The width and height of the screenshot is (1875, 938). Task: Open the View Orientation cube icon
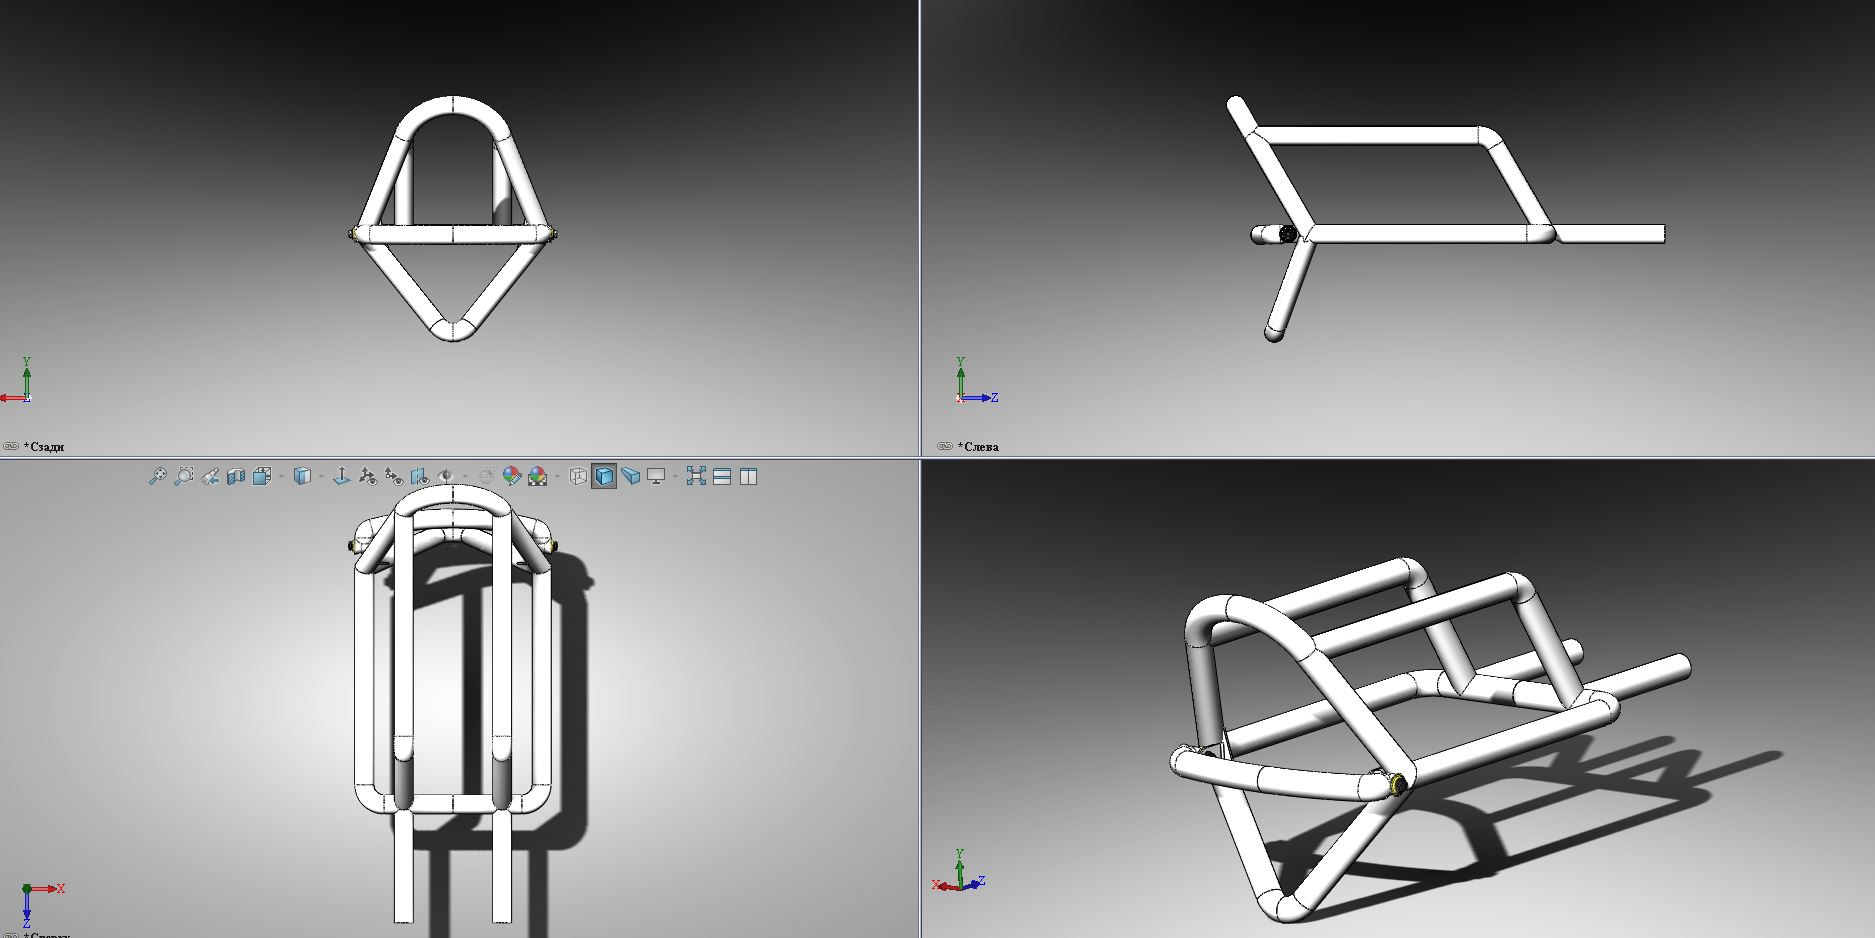pyautogui.click(x=262, y=476)
